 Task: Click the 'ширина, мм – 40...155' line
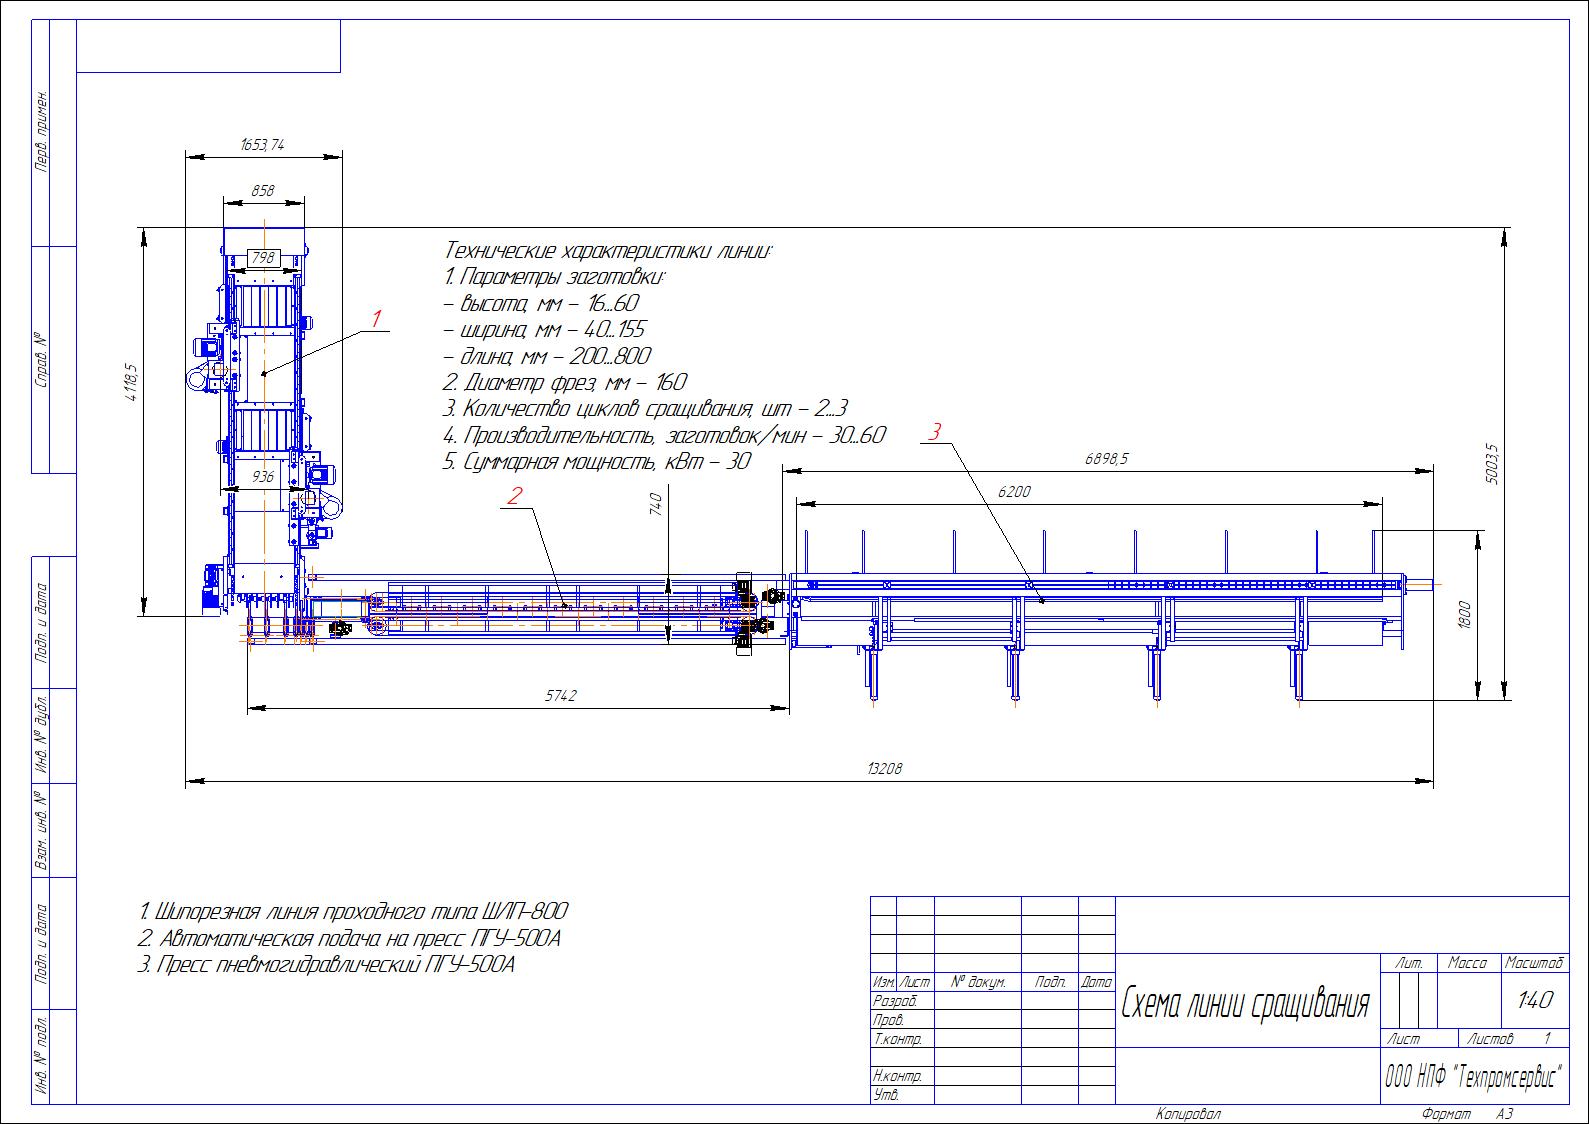(544, 330)
